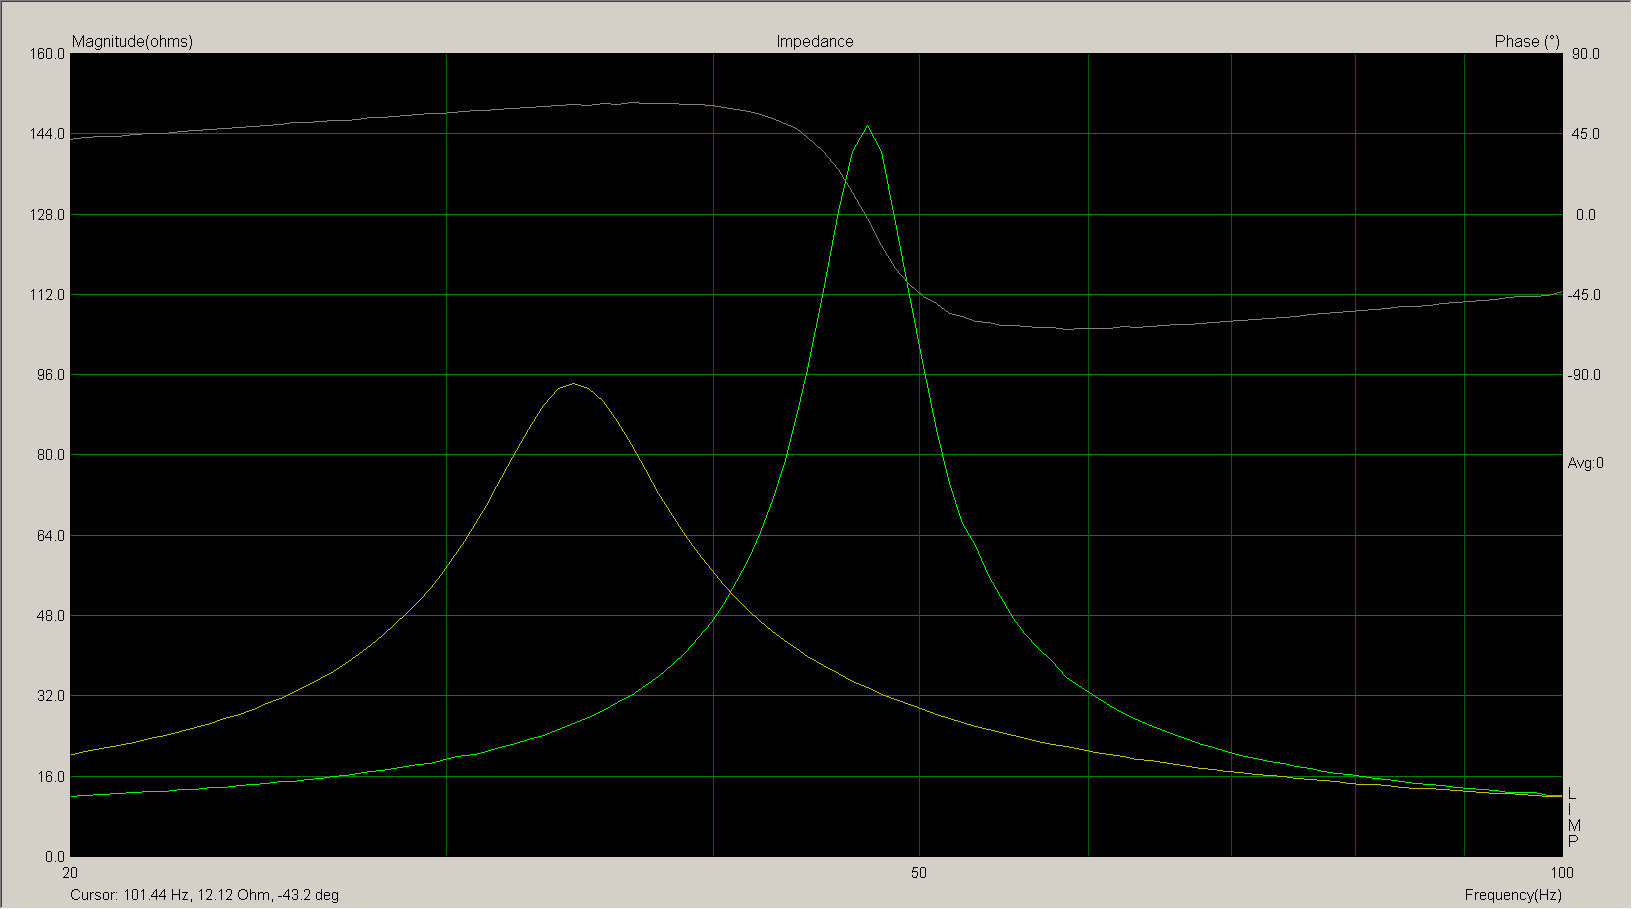1632x909 pixels.
Task: Click the peak of the yellow impedance curve
Action: point(572,384)
